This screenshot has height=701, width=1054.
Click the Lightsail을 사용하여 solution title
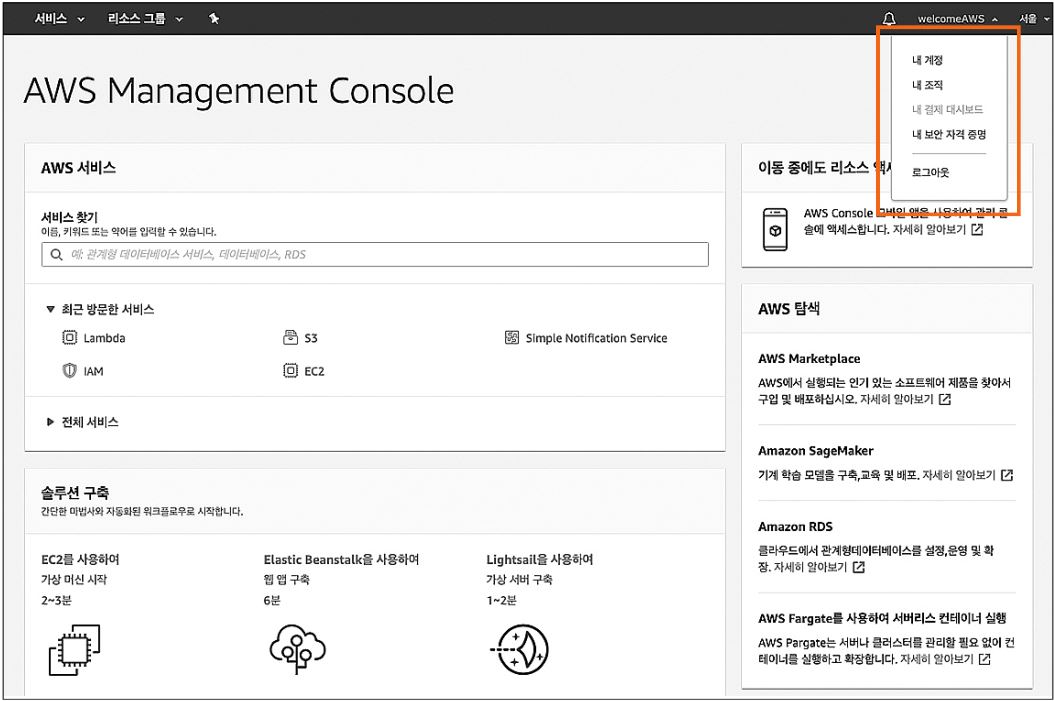(540, 559)
